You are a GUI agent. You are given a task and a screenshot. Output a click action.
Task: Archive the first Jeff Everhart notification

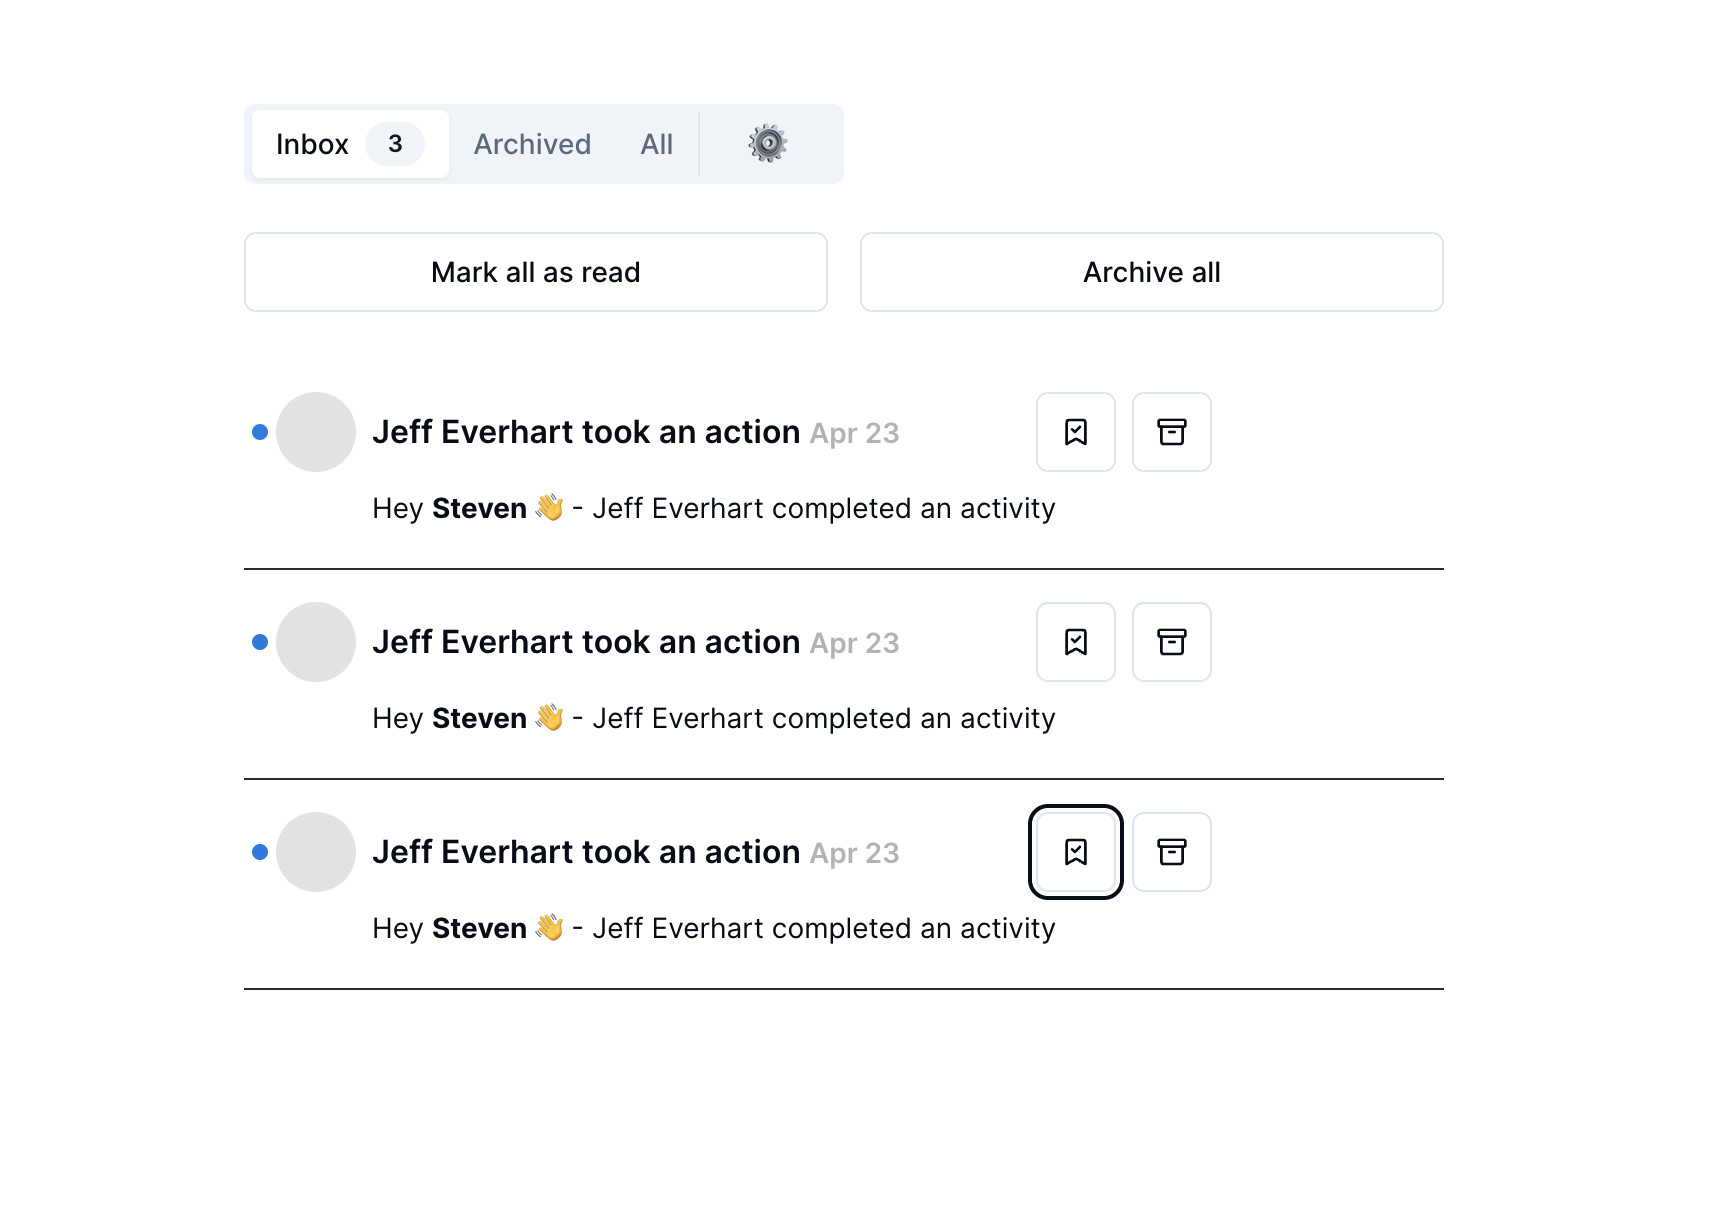[x=1171, y=432]
